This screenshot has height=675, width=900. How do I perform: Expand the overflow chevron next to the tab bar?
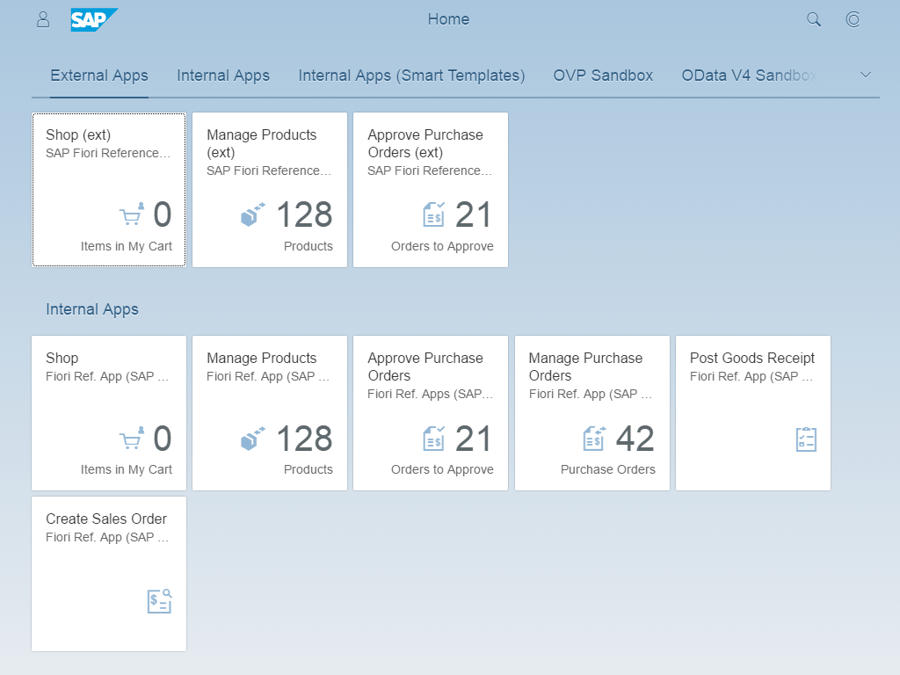pyautogui.click(x=864, y=74)
